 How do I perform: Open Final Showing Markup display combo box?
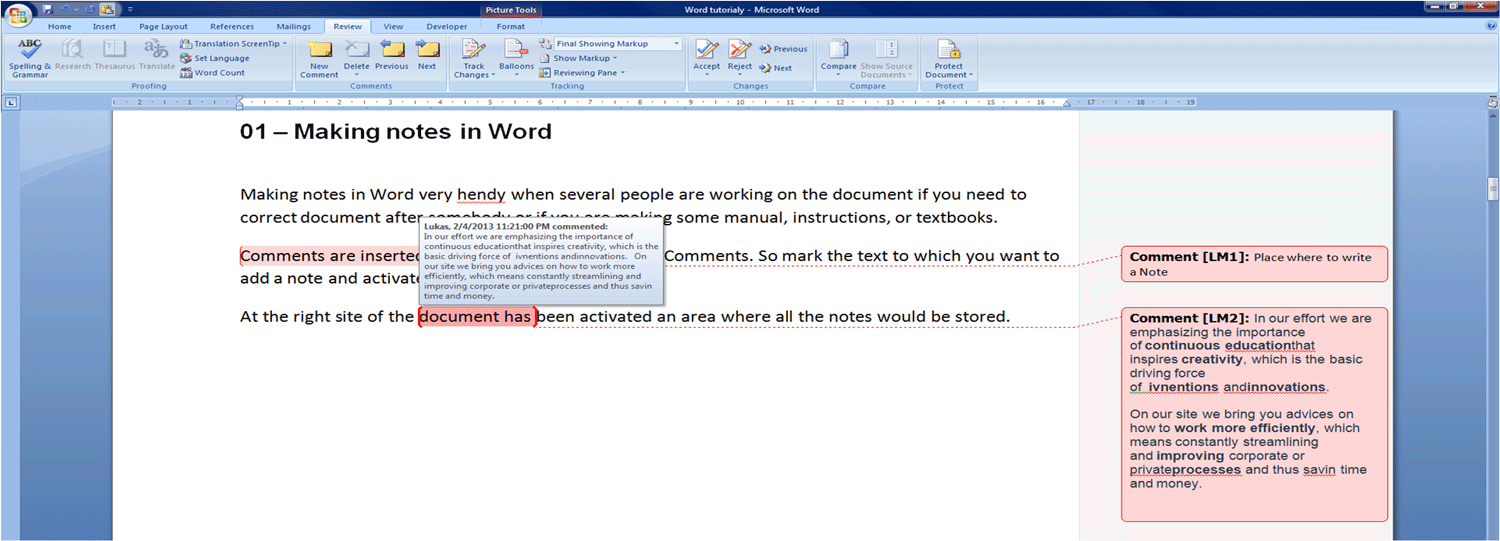pos(618,44)
